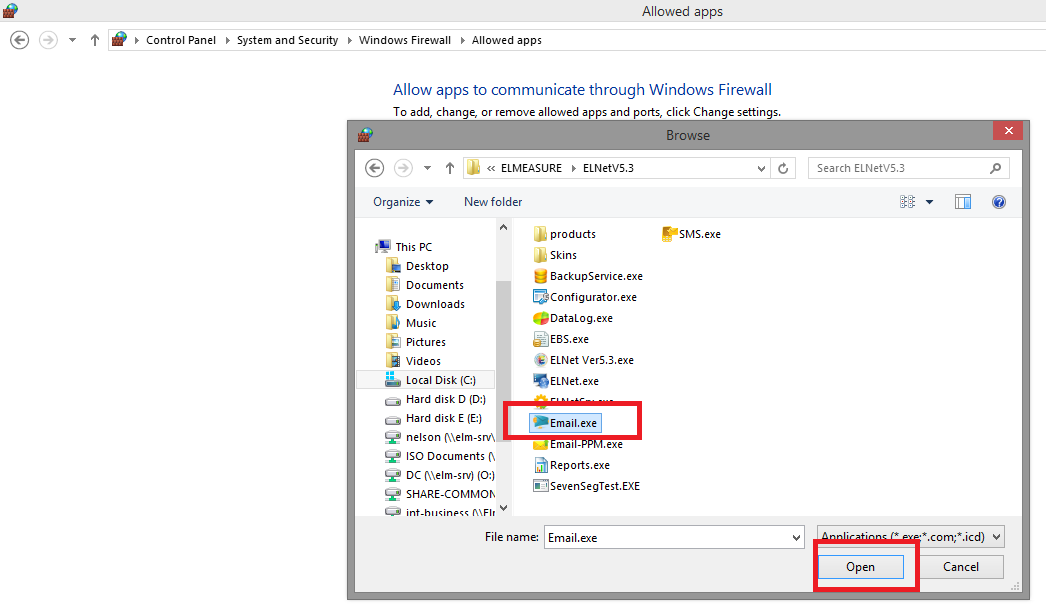Open the view options dropdown arrow
The image size is (1046, 616).
tap(929, 202)
